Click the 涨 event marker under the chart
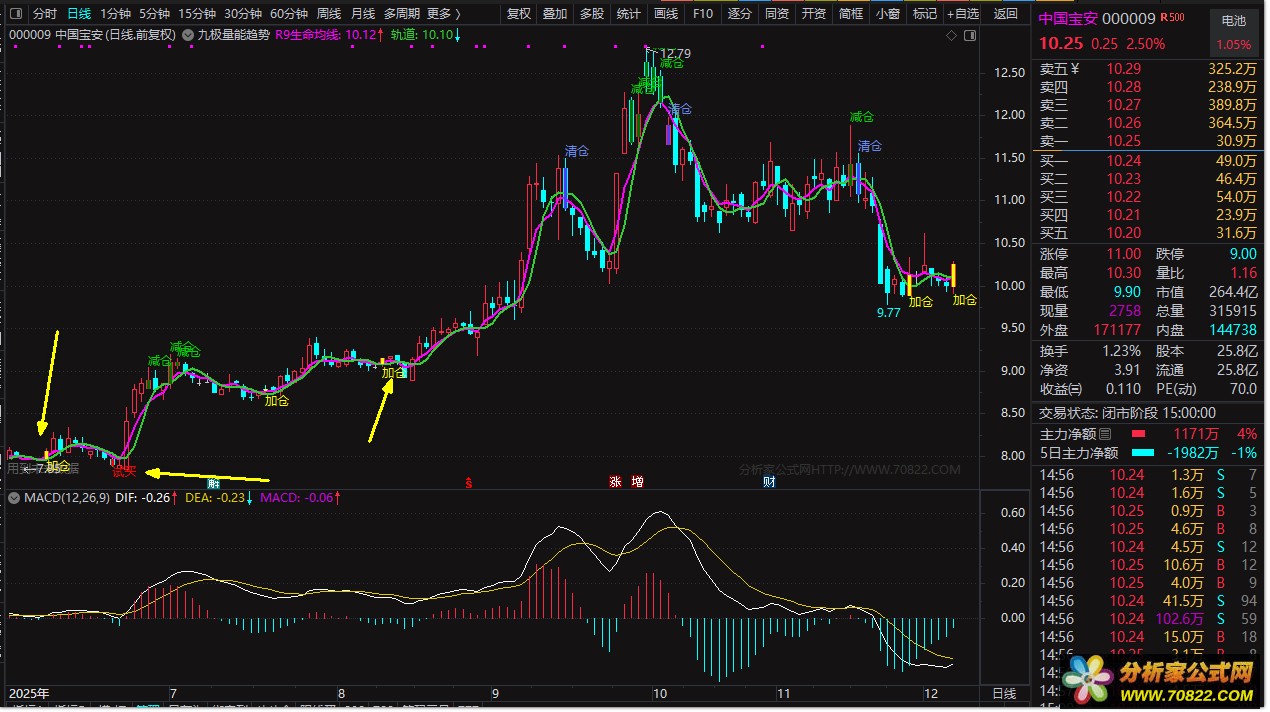The image size is (1270, 712). click(615, 482)
